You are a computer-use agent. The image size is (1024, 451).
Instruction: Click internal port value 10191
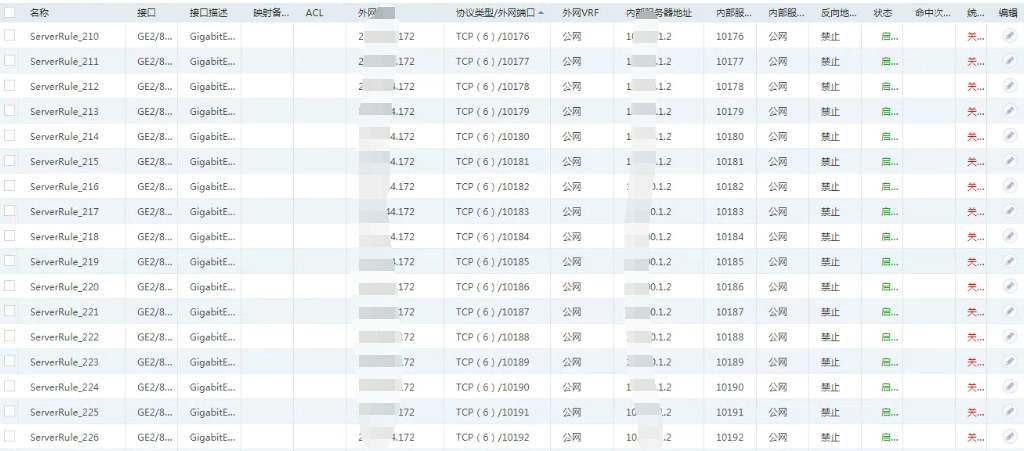tap(729, 412)
